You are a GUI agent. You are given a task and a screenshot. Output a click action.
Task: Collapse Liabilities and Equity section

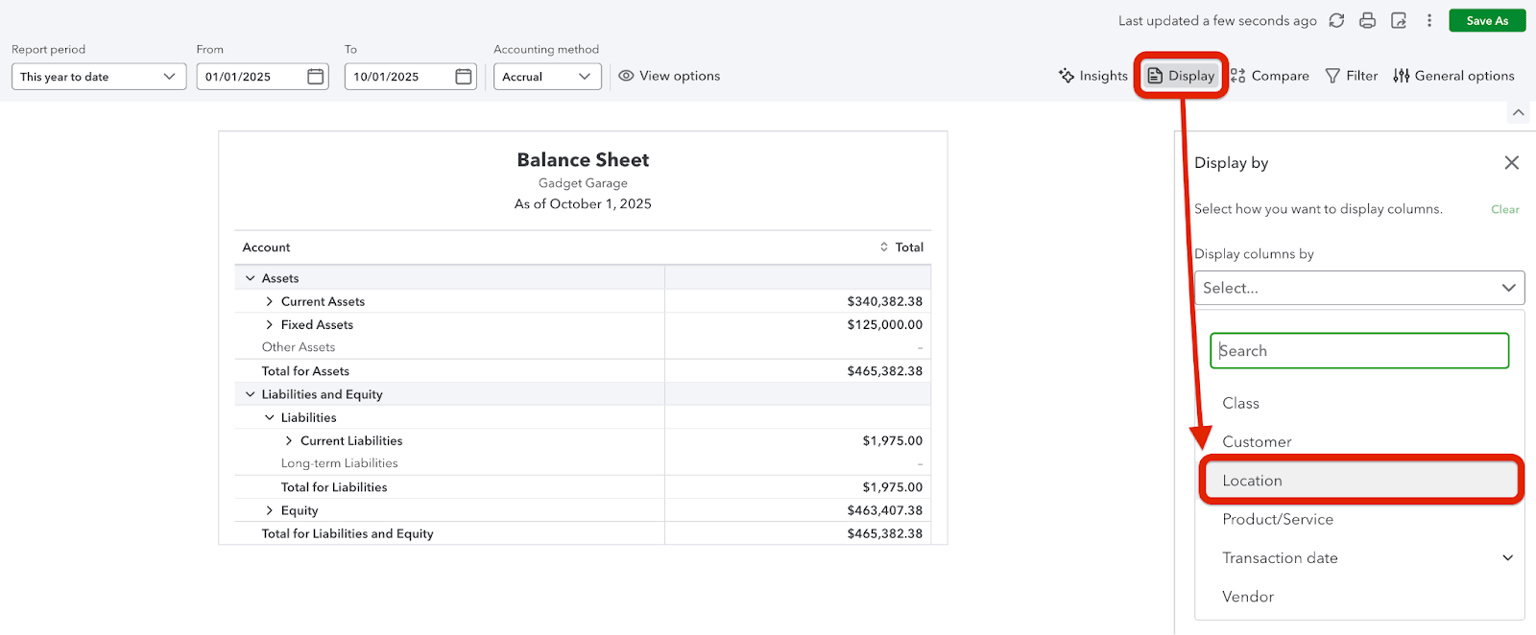250,394
